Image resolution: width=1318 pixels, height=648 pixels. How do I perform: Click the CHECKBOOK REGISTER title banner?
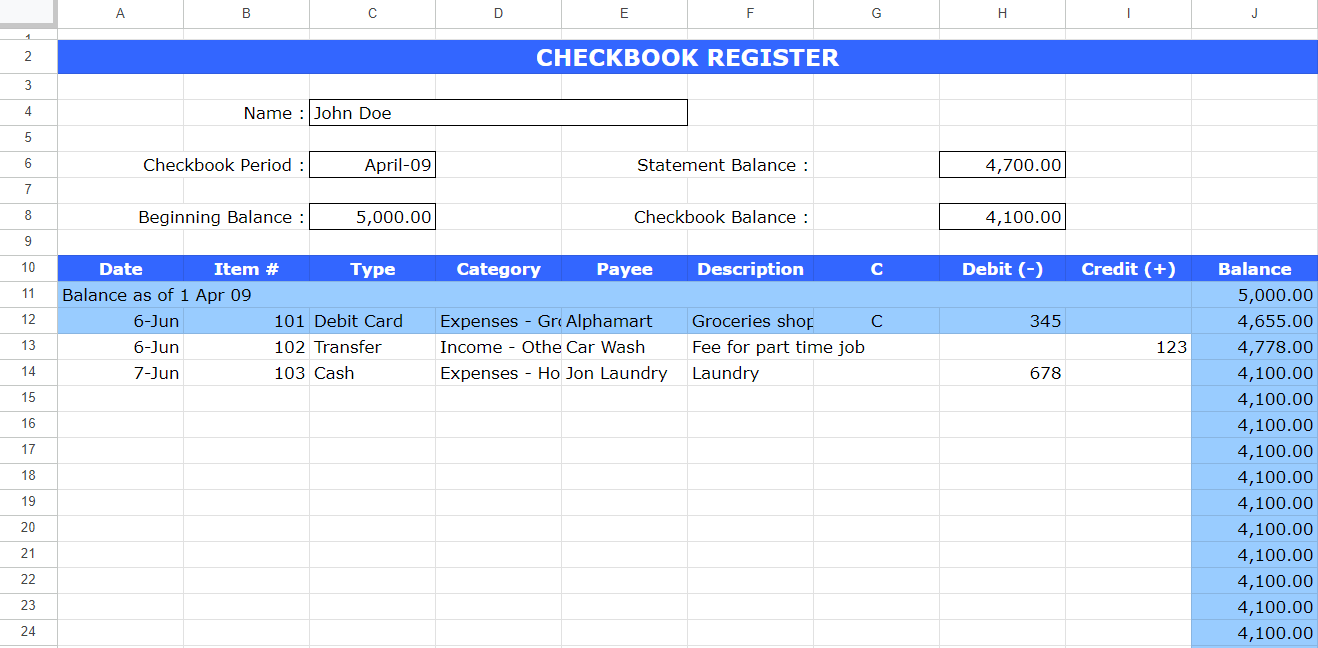tap(688, 57)
